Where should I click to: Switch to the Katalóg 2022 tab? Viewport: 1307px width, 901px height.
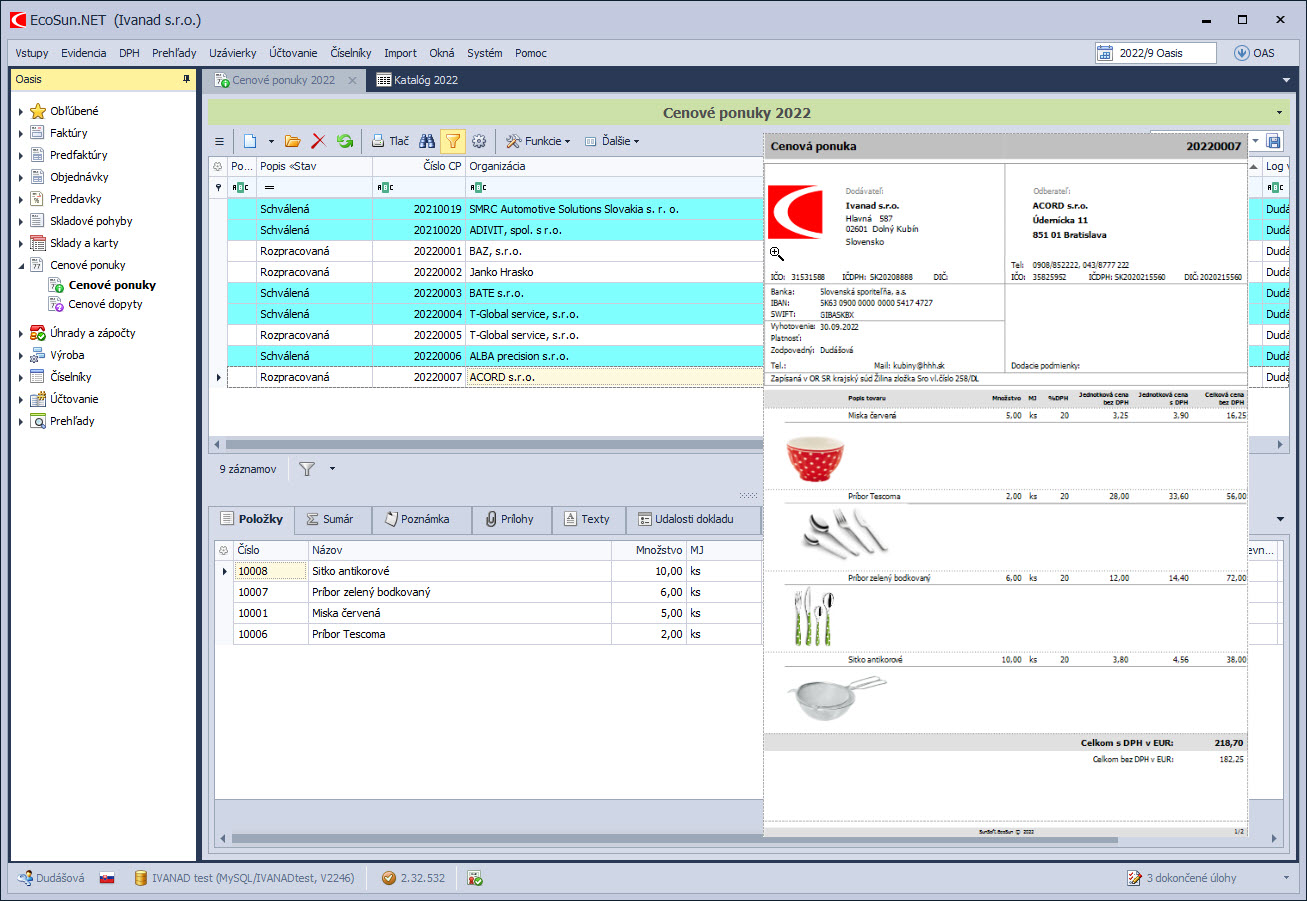tap(417, 80)
